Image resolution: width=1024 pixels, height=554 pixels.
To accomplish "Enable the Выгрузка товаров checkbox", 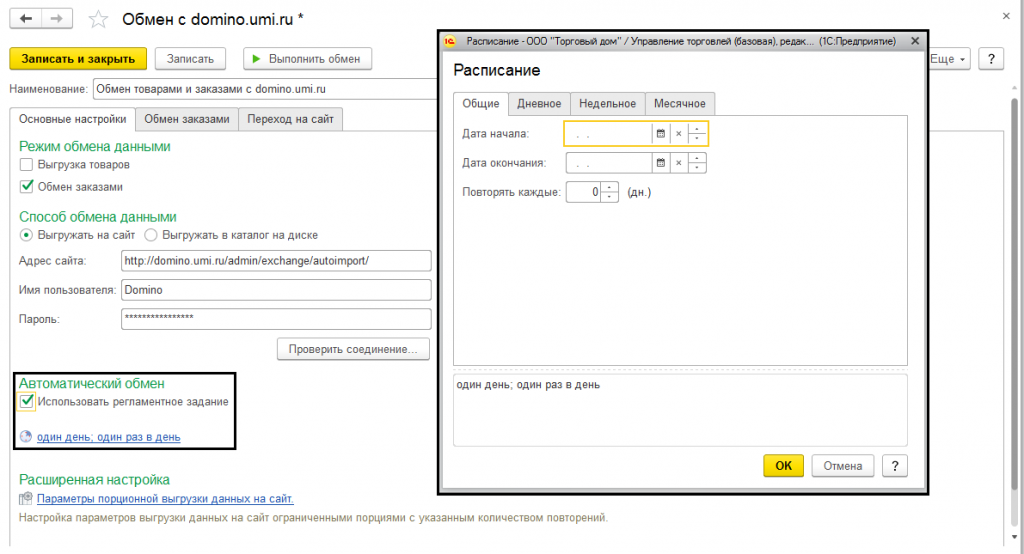I will [26, 165].
